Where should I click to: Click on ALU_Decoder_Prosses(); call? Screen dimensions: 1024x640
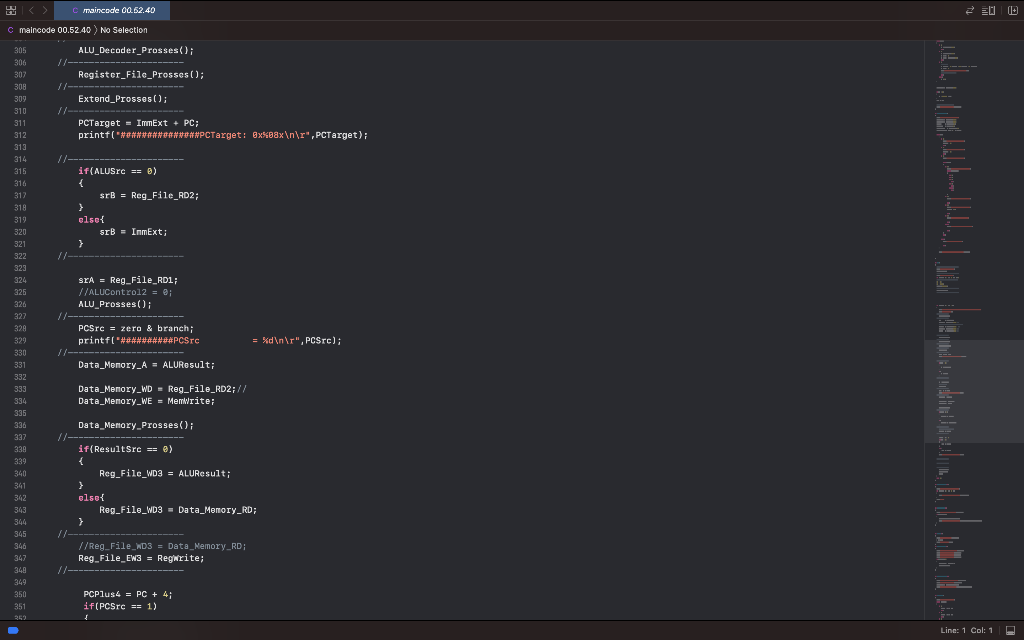136,50
